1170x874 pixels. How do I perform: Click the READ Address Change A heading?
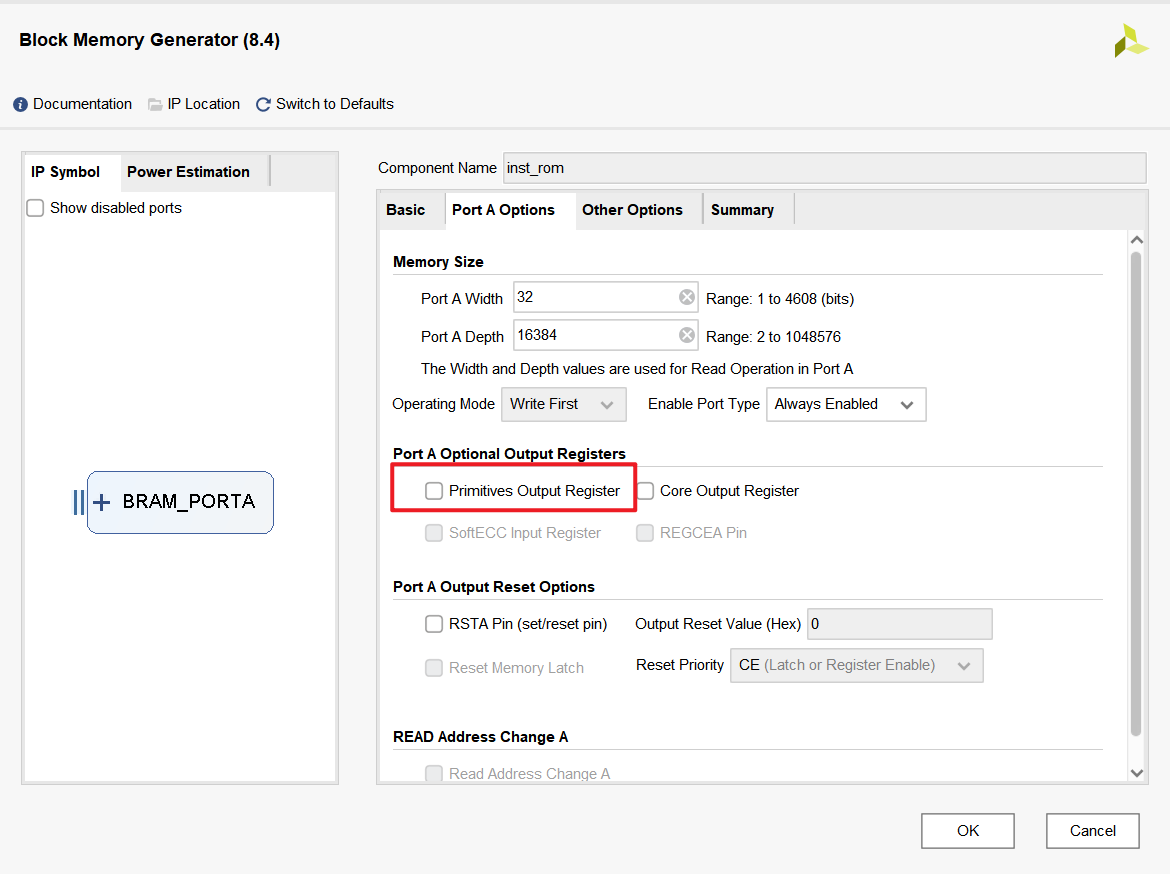(x=480, y=737)
